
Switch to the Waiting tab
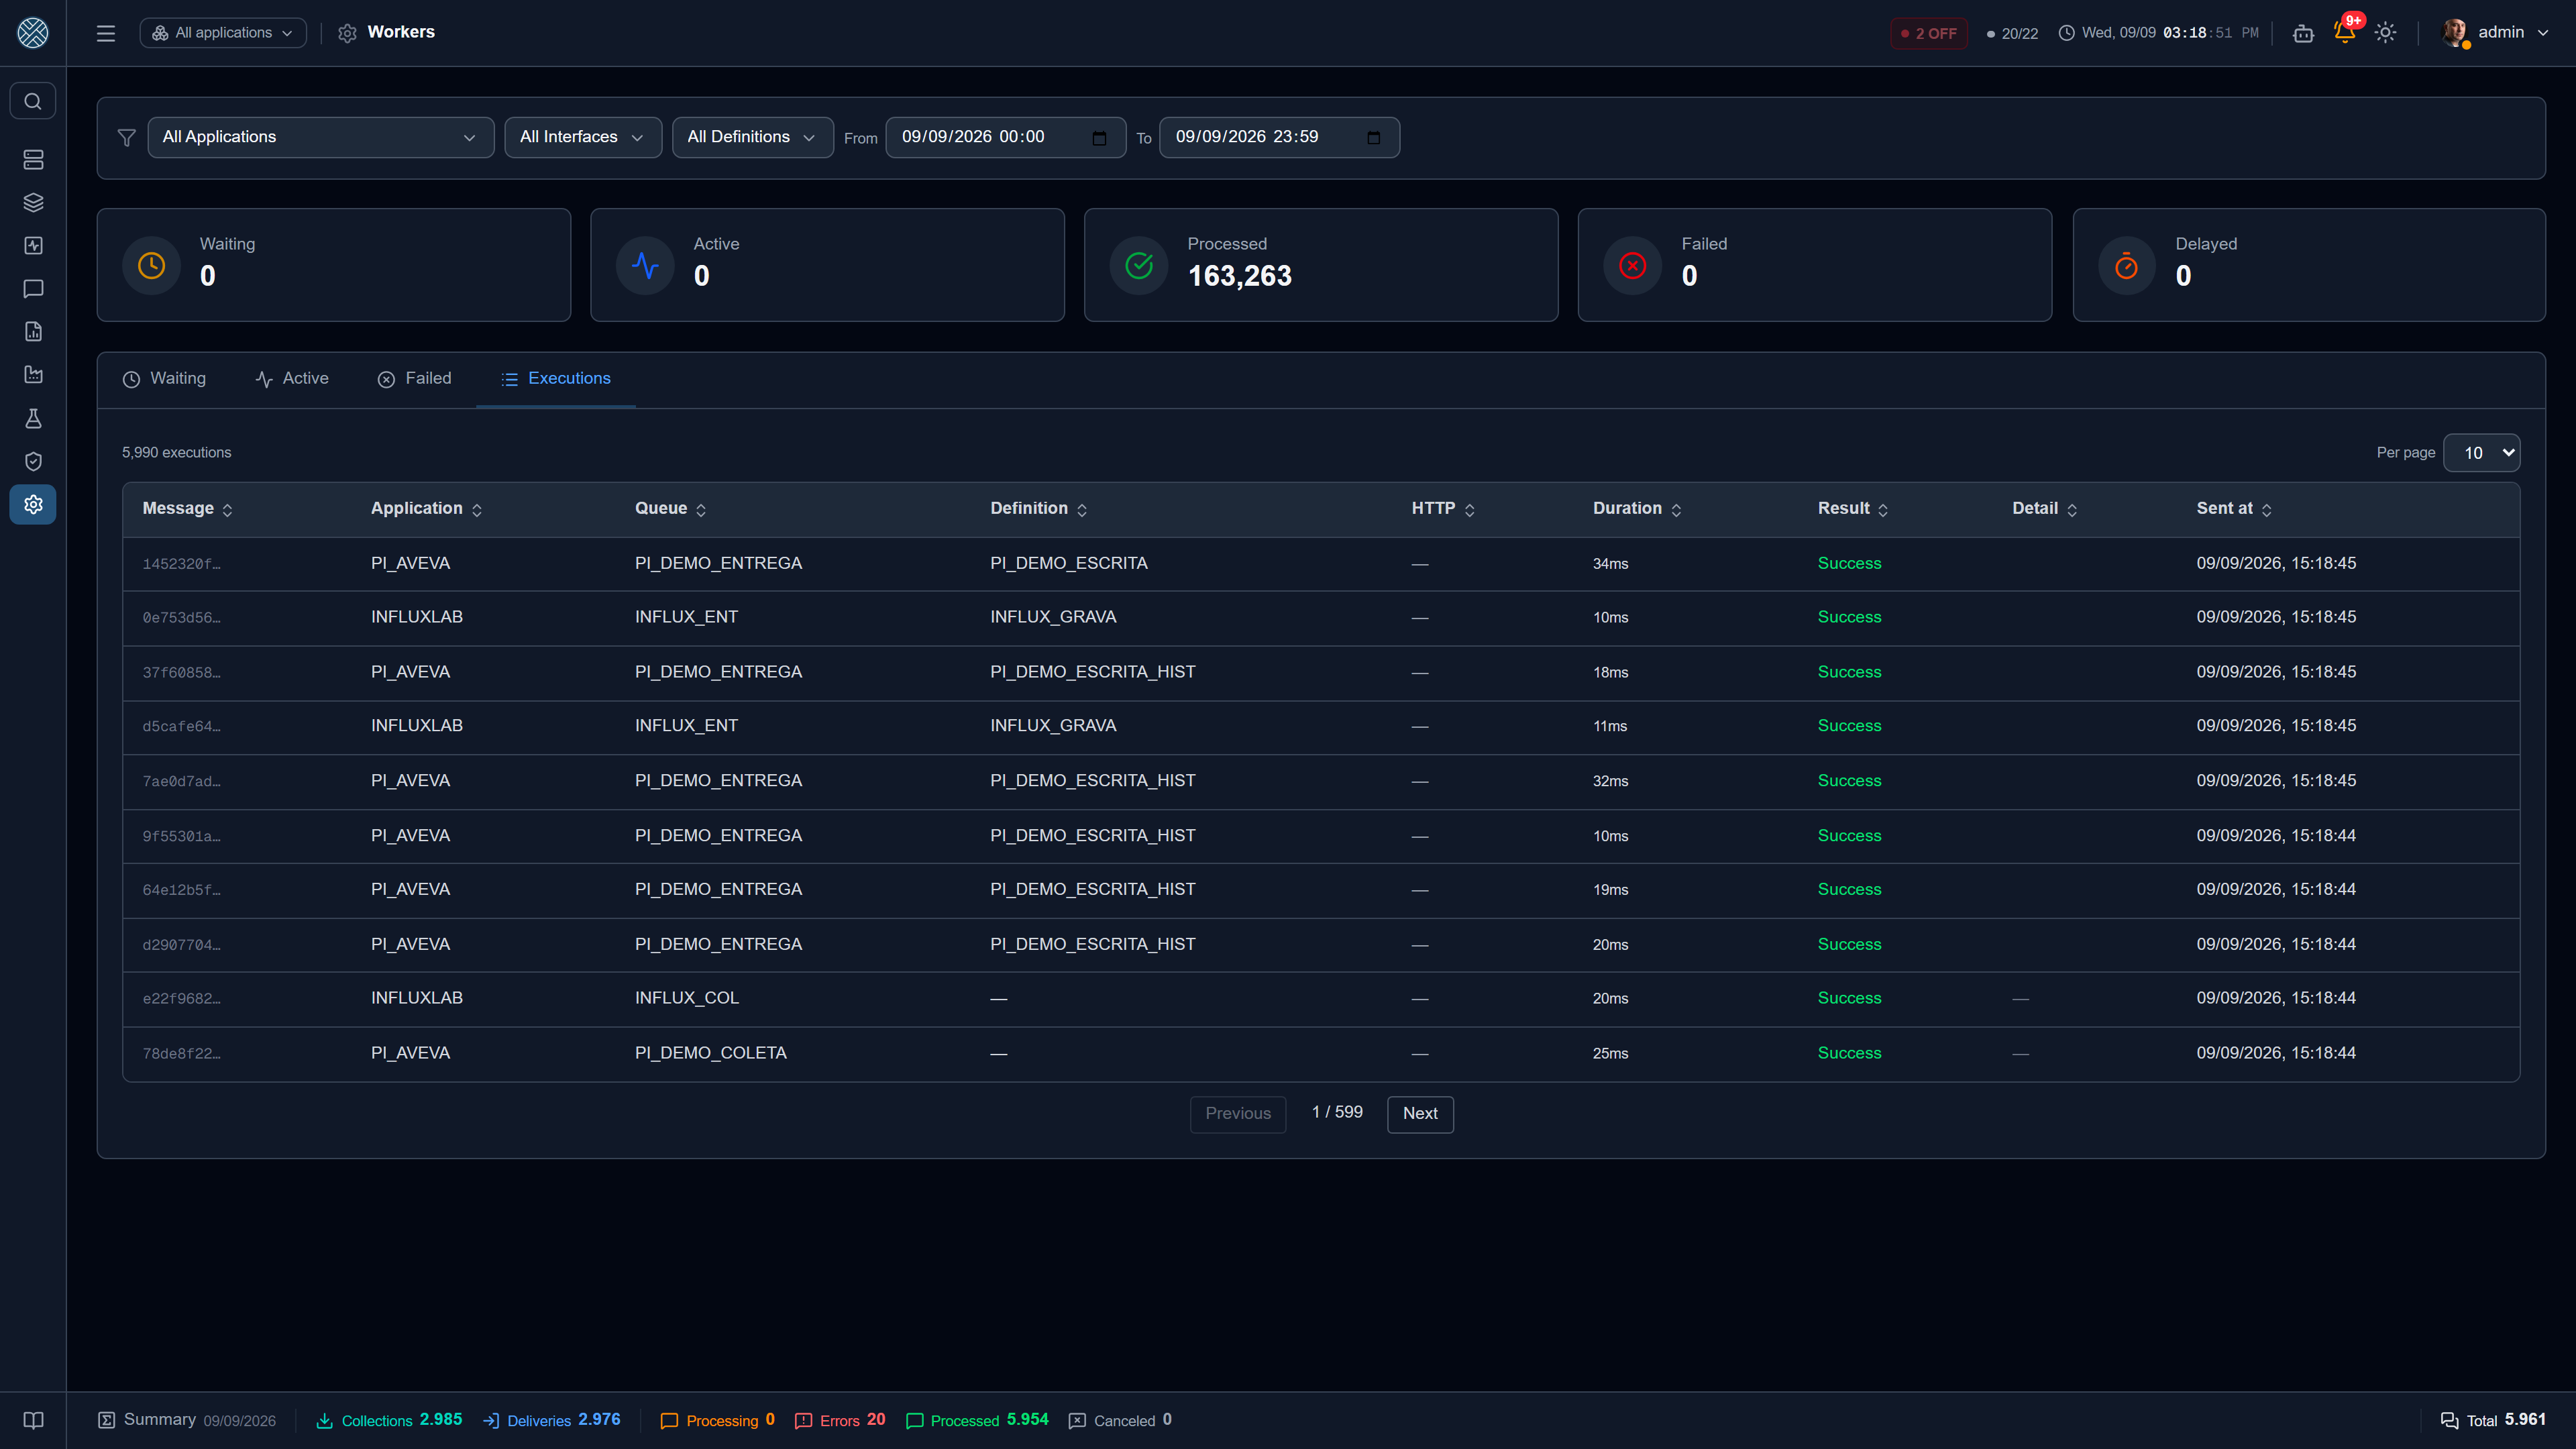click(164, 379)
